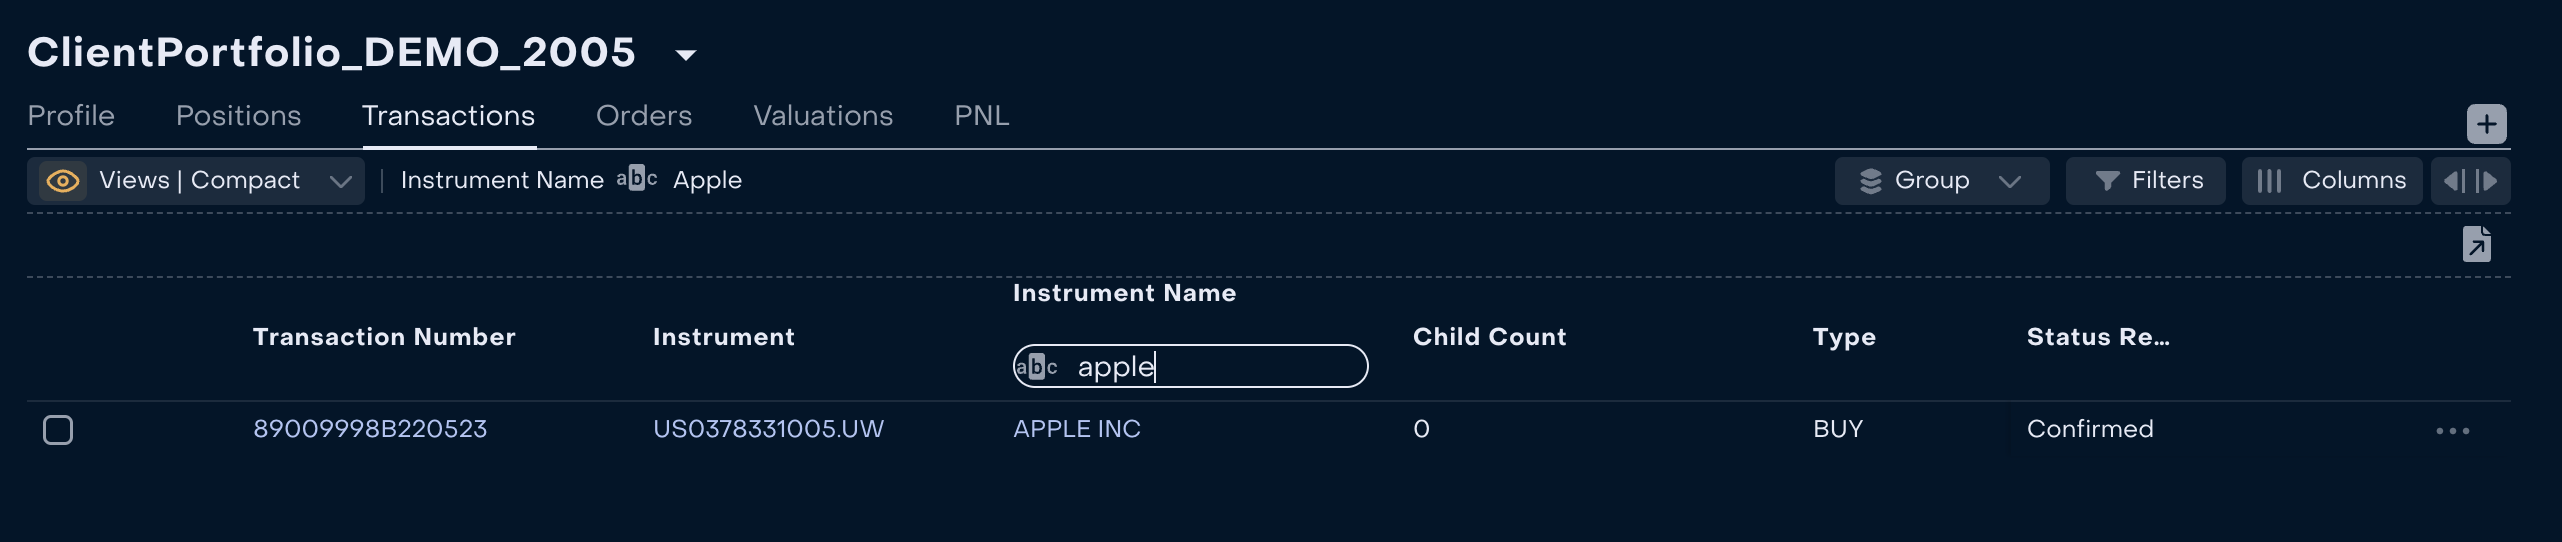Open the APPLE INC instrument link
Viewport: 2562px width, 542px height.
(x=1076, y=429)
